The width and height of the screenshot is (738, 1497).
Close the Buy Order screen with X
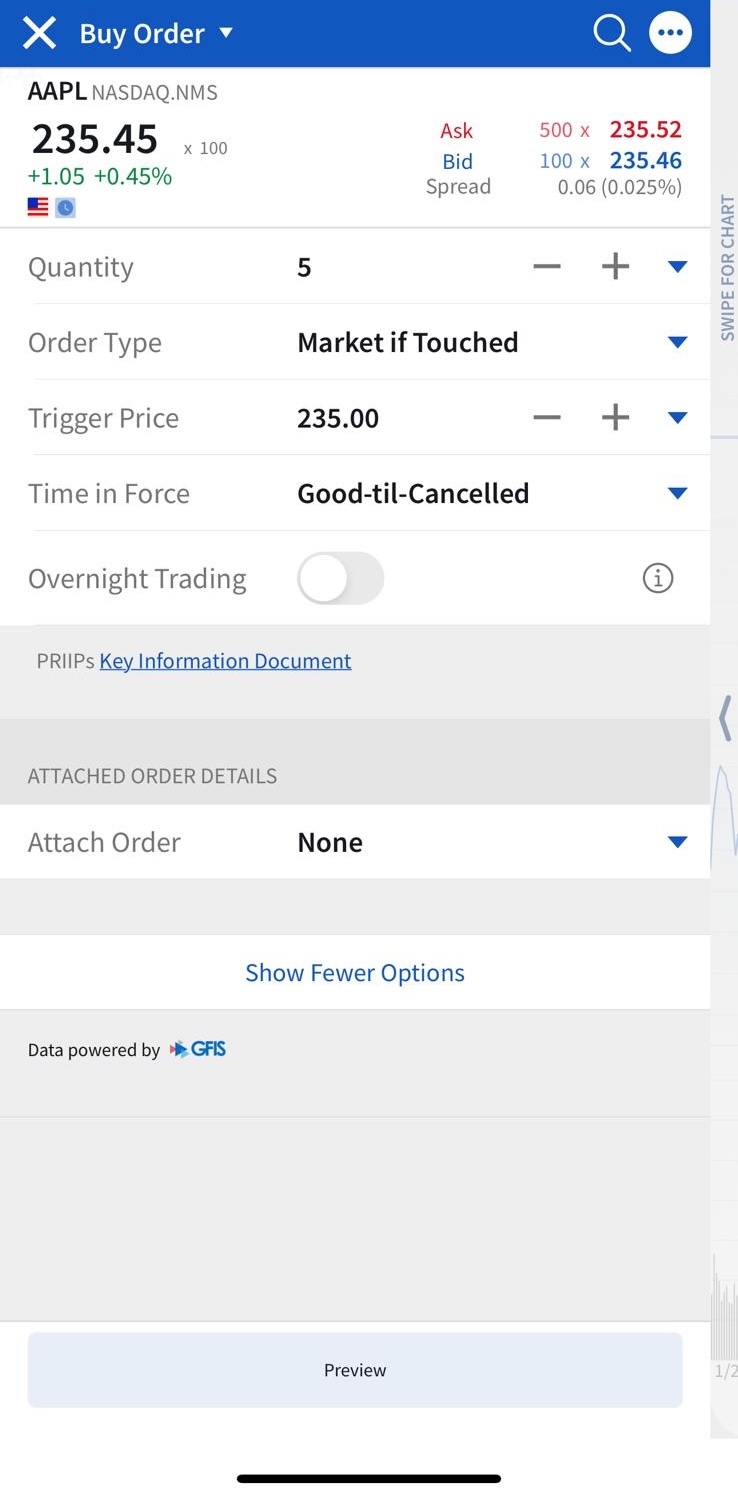point(40,34)
